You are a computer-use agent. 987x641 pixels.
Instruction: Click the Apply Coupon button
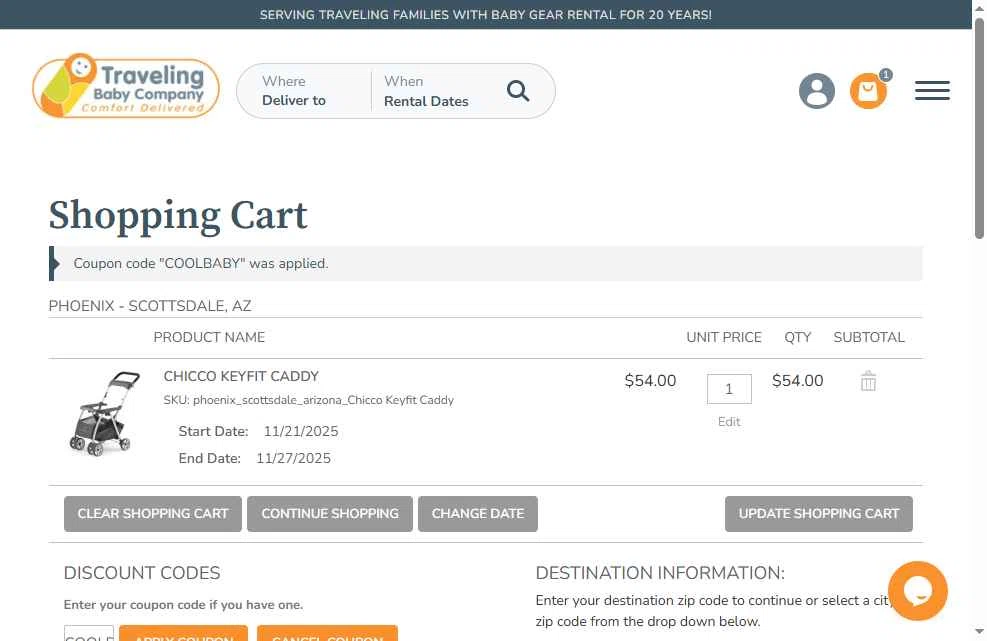tap(183, 633)
